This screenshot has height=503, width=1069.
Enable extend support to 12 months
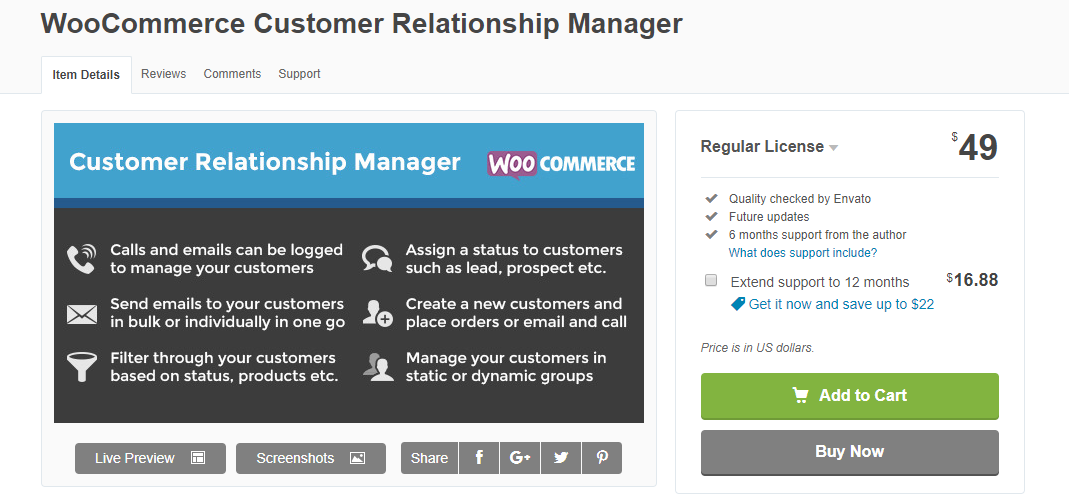[711, 281]
